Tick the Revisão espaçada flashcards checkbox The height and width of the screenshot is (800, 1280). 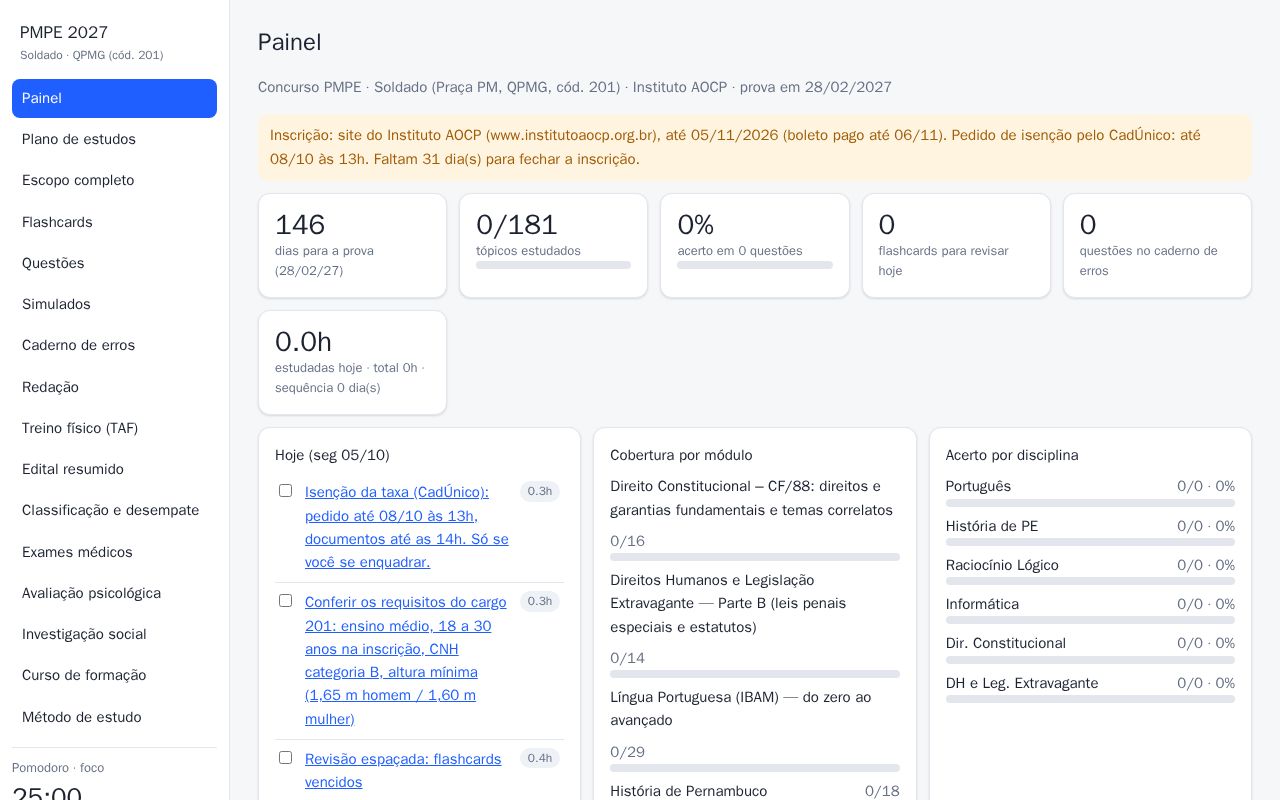pyautogui.click(x=285, y=758)
